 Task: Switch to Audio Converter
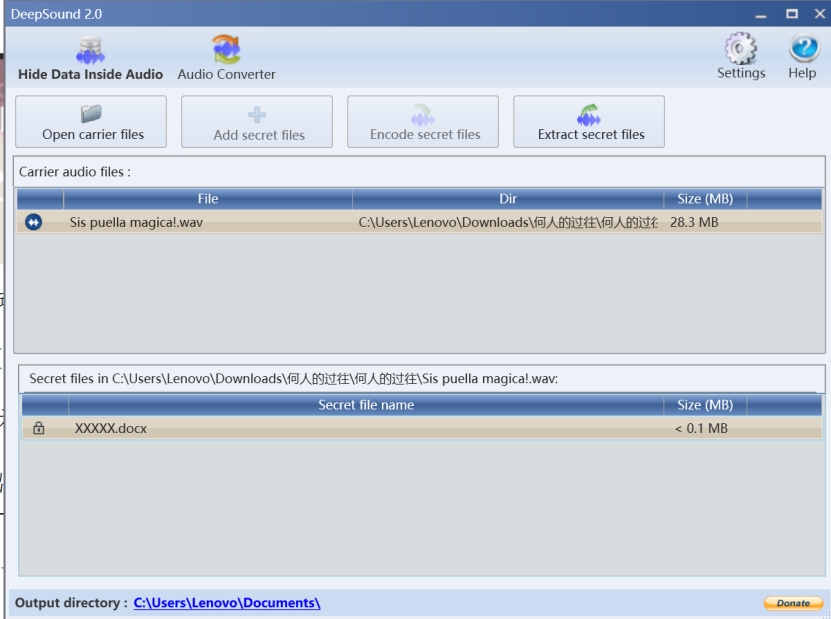point(226,58)
